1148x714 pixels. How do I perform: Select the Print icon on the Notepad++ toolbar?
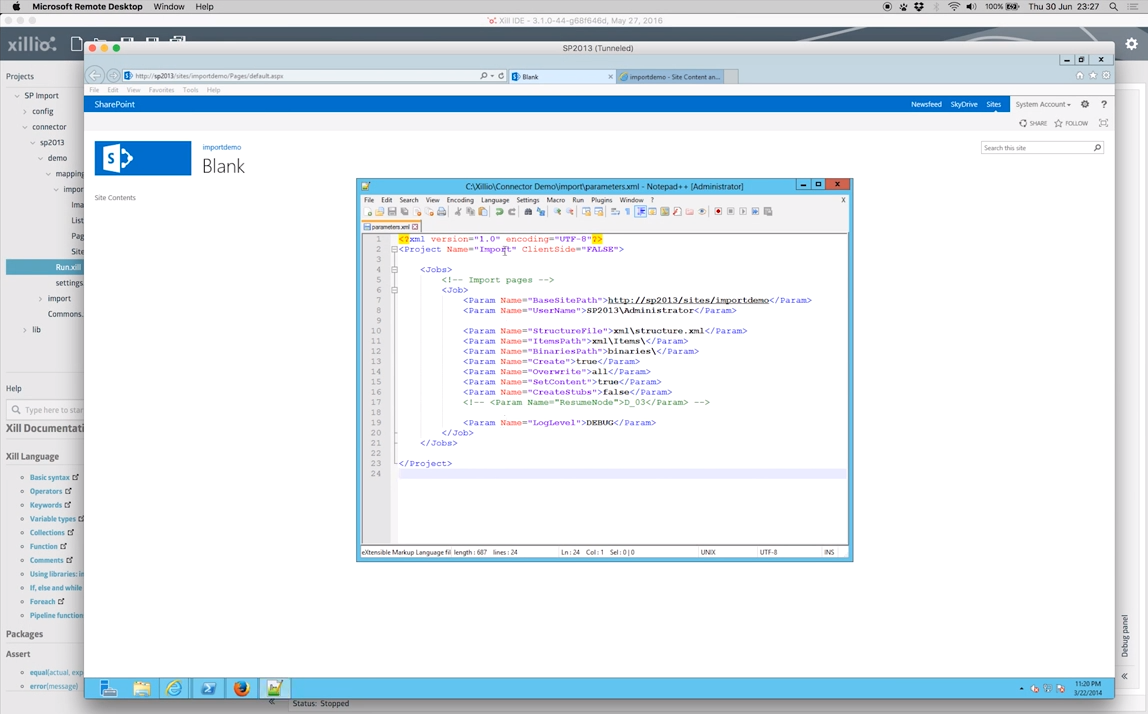click(x=441, y=210)
